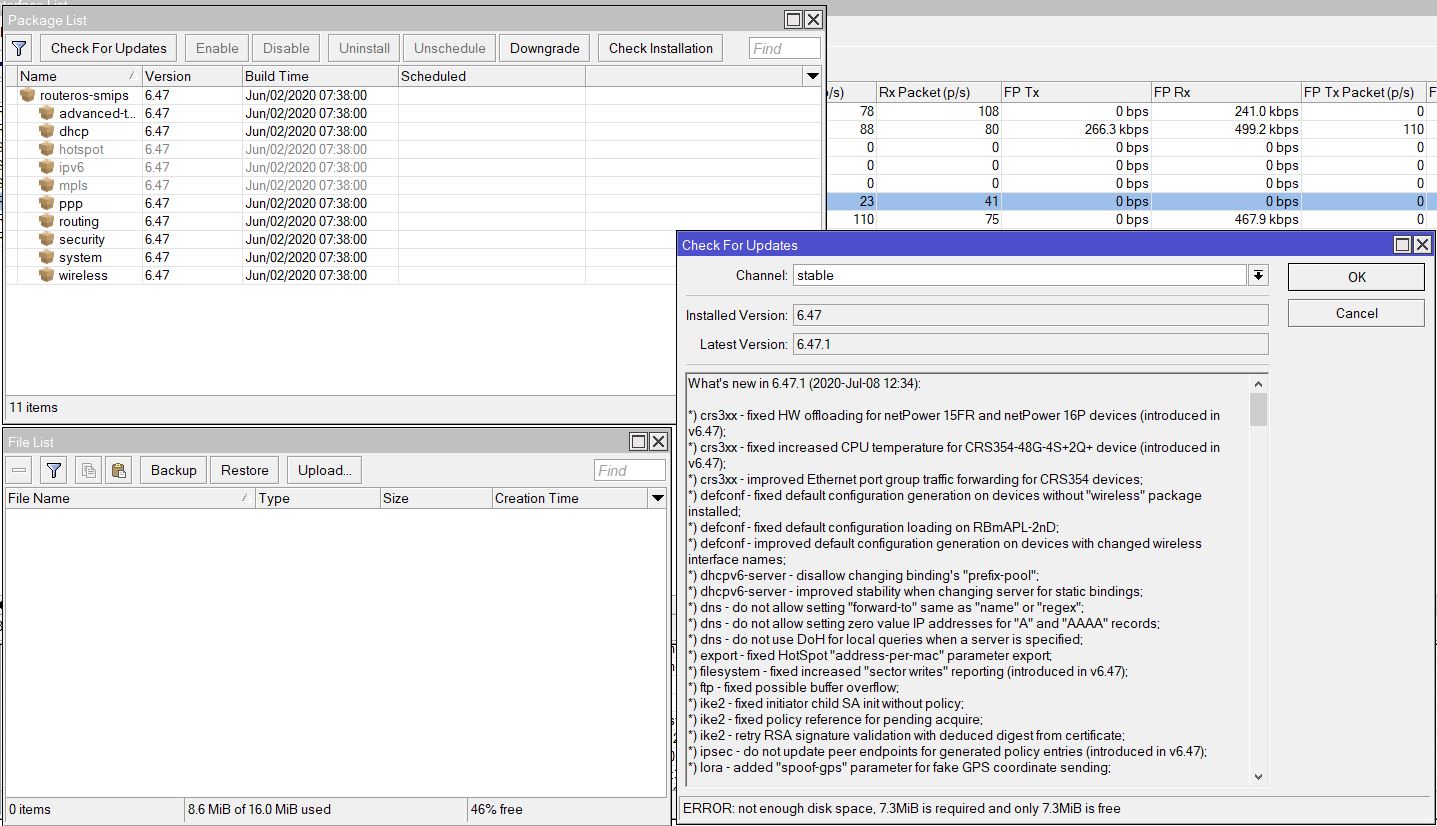Click the mpls package icon
Viewport: 1437px width, 826px height.
[46, 185]
